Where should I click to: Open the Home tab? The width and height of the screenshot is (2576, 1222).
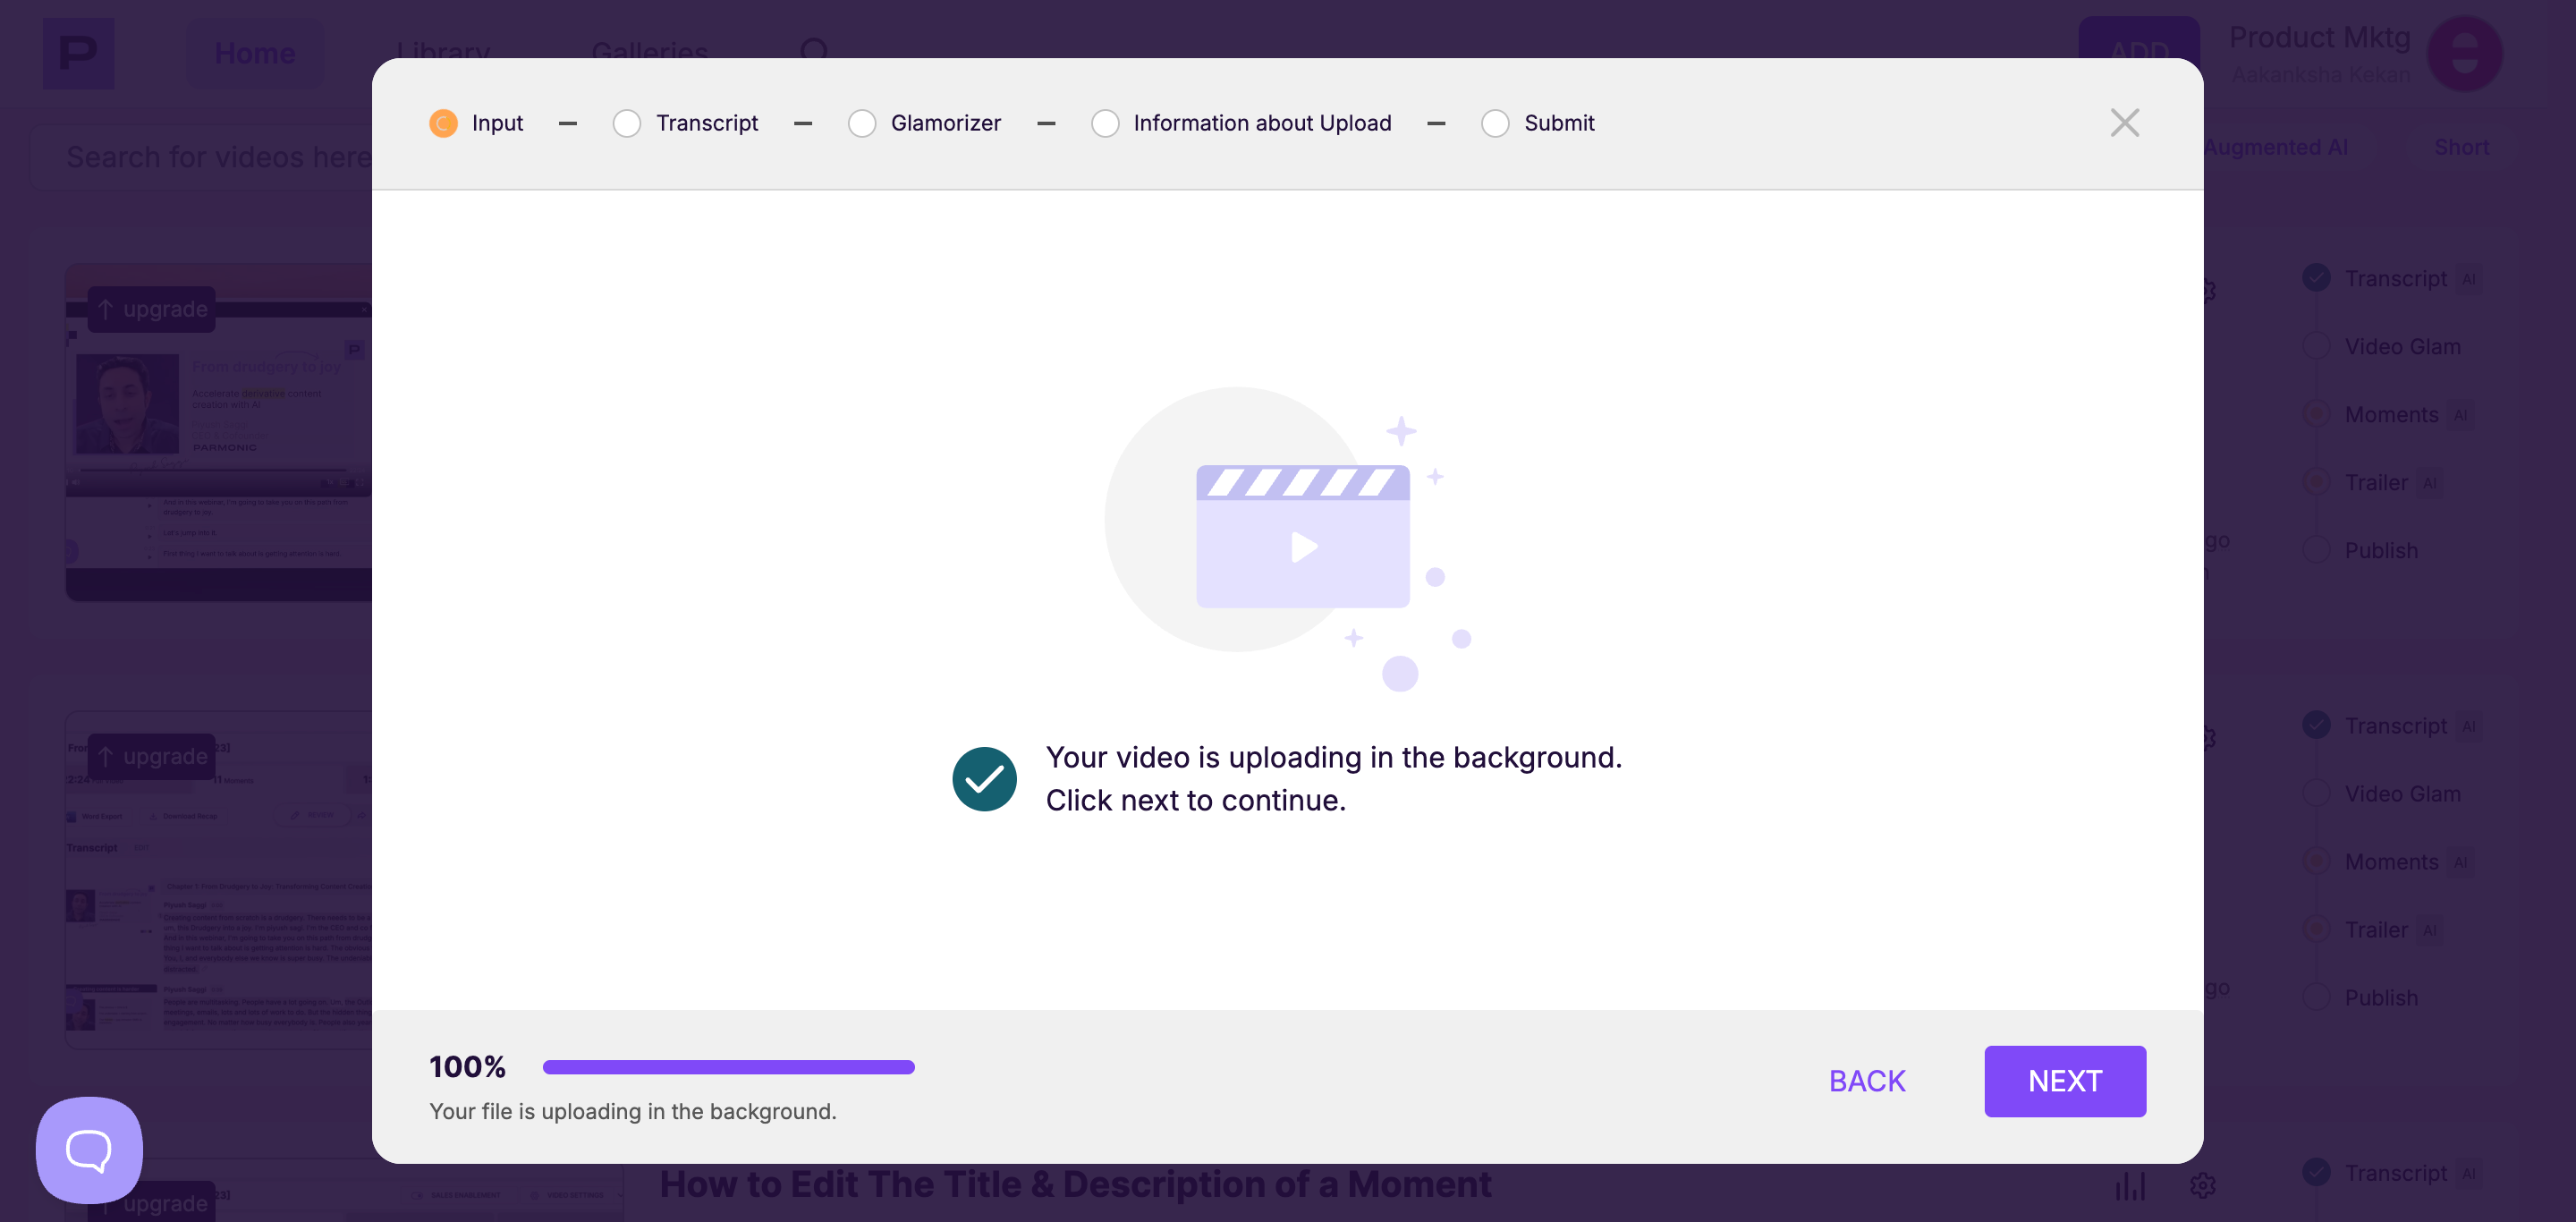click(255, 53)
